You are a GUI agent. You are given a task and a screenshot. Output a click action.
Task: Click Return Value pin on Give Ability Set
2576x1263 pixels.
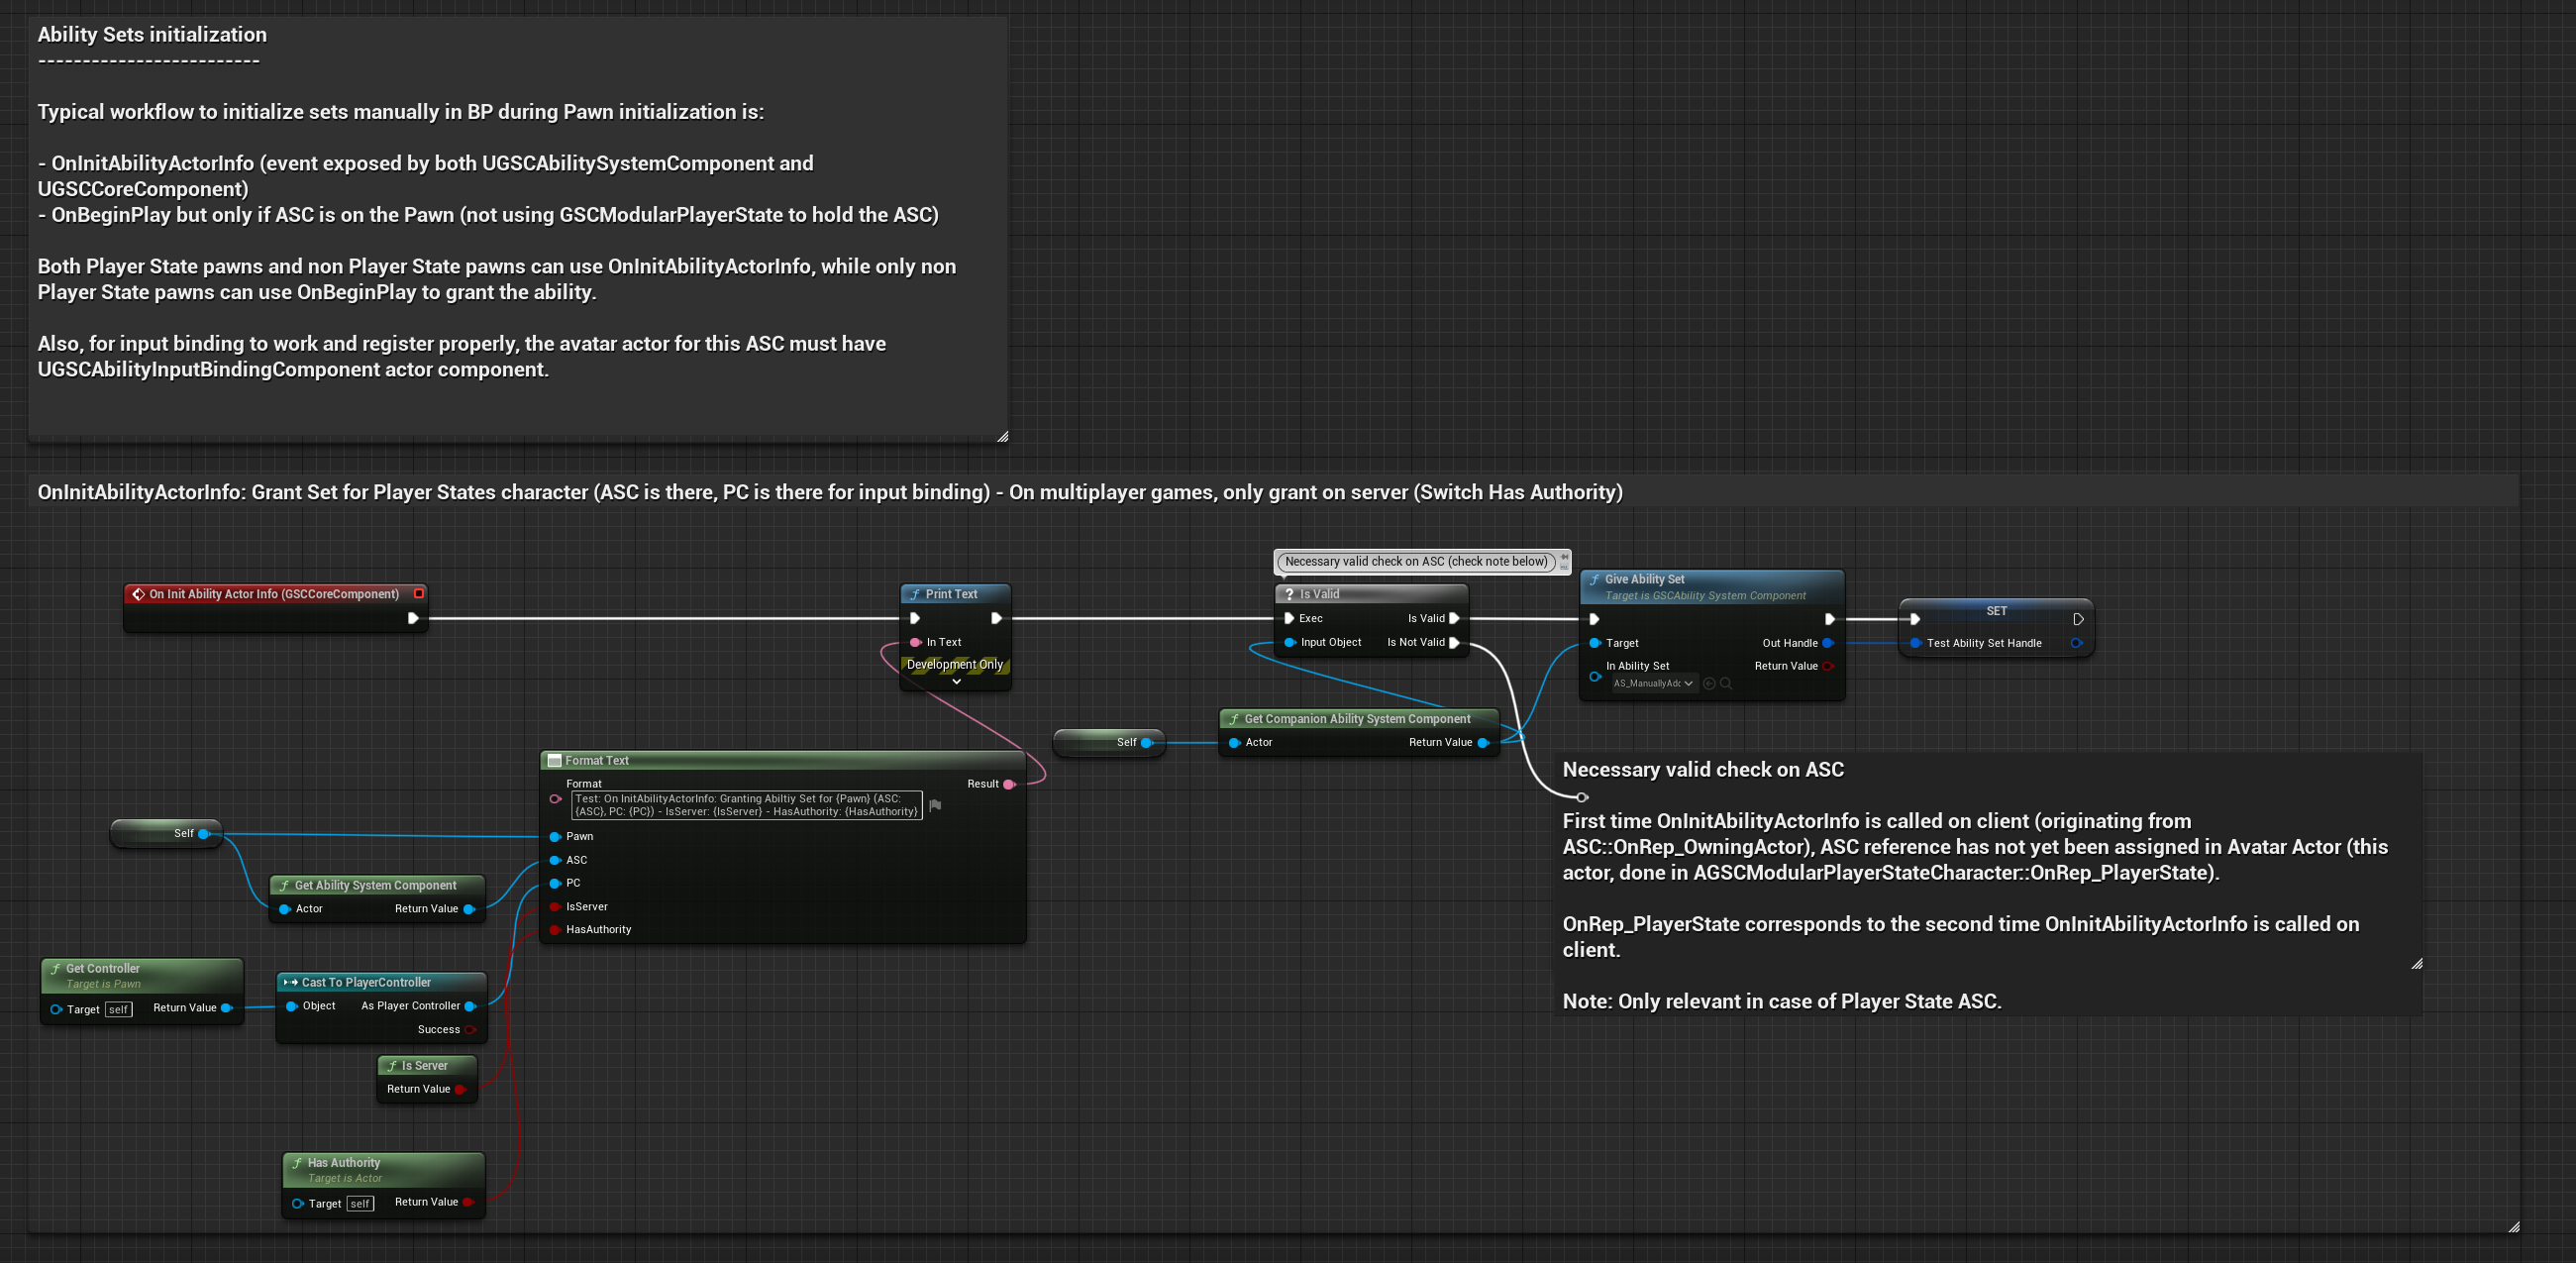1828,666
